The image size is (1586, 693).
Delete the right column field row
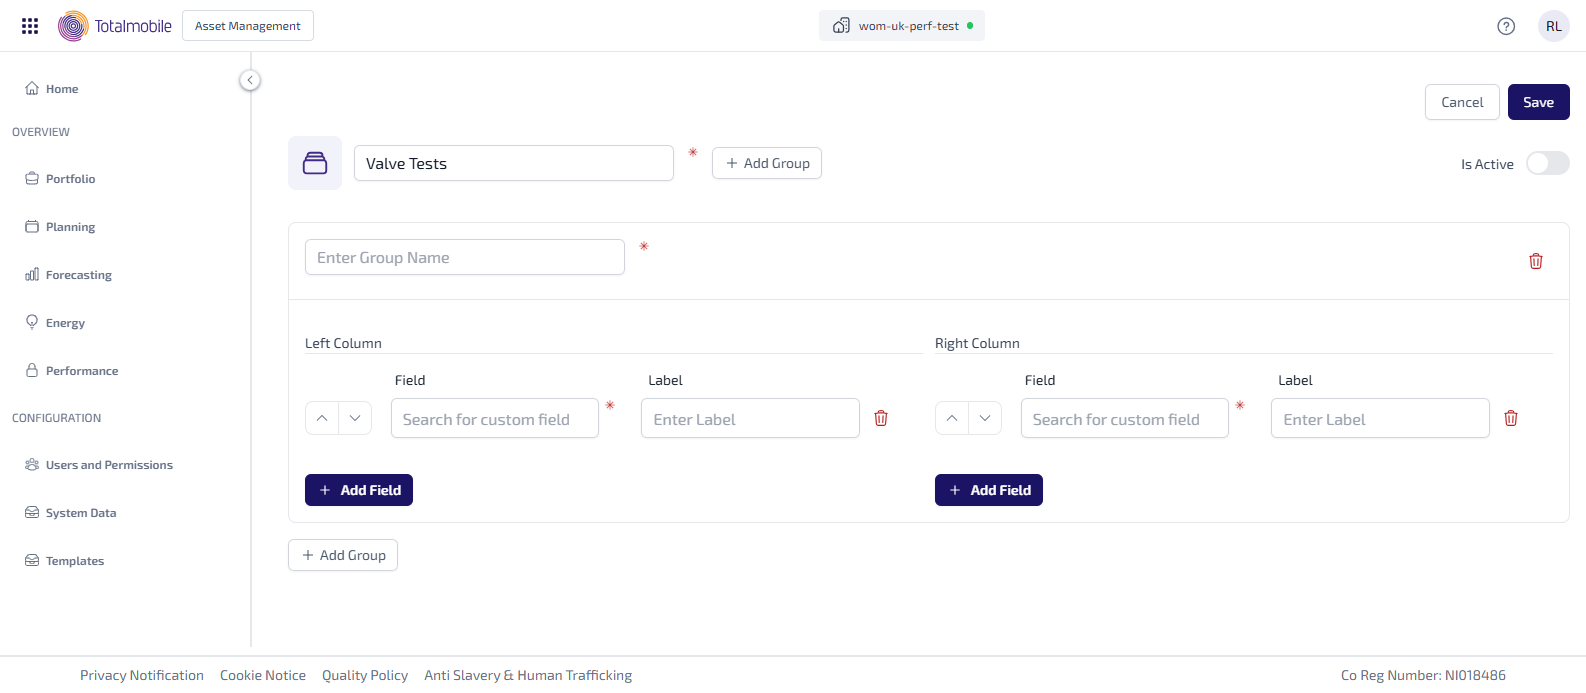pos(1510,418)
